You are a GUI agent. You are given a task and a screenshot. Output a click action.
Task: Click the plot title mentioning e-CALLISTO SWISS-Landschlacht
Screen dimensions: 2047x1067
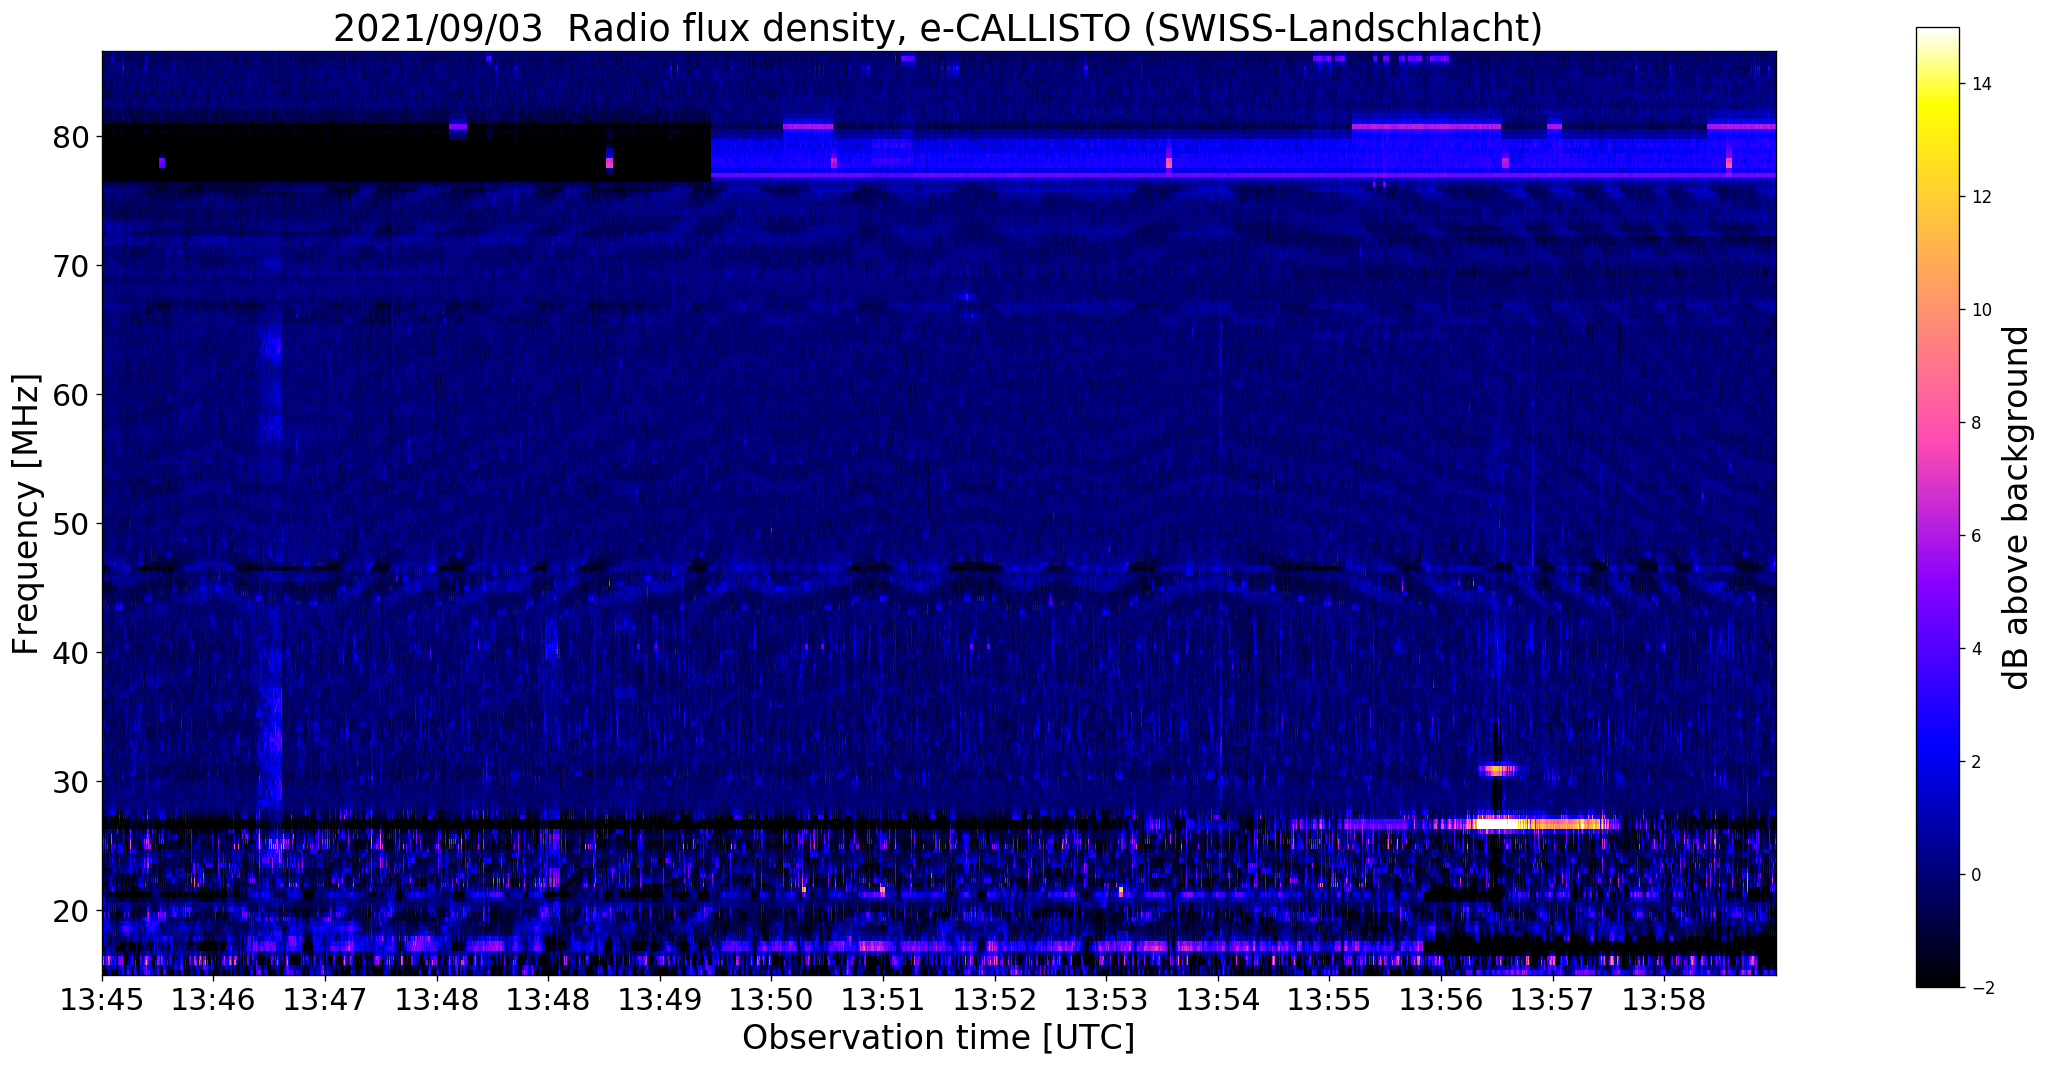(938, 28)
